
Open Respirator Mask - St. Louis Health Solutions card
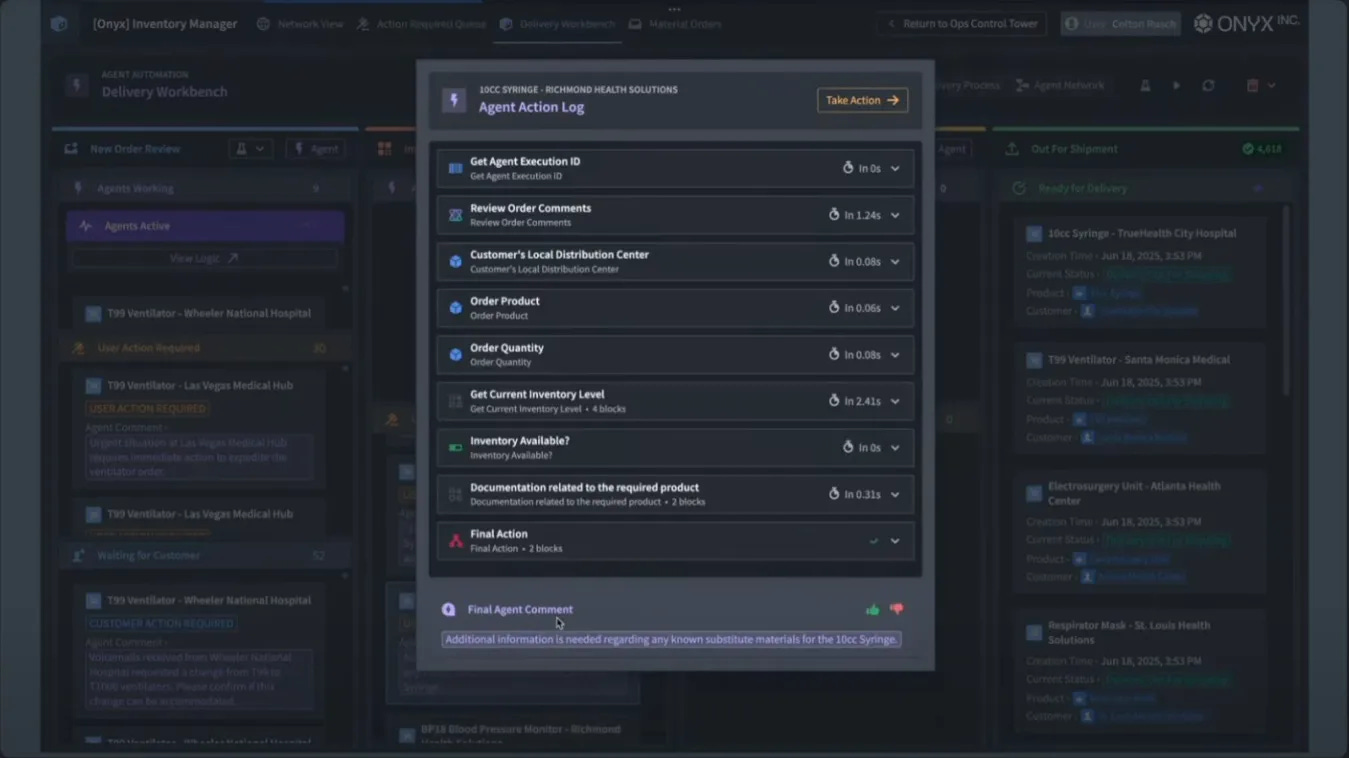pos(1141,672)
